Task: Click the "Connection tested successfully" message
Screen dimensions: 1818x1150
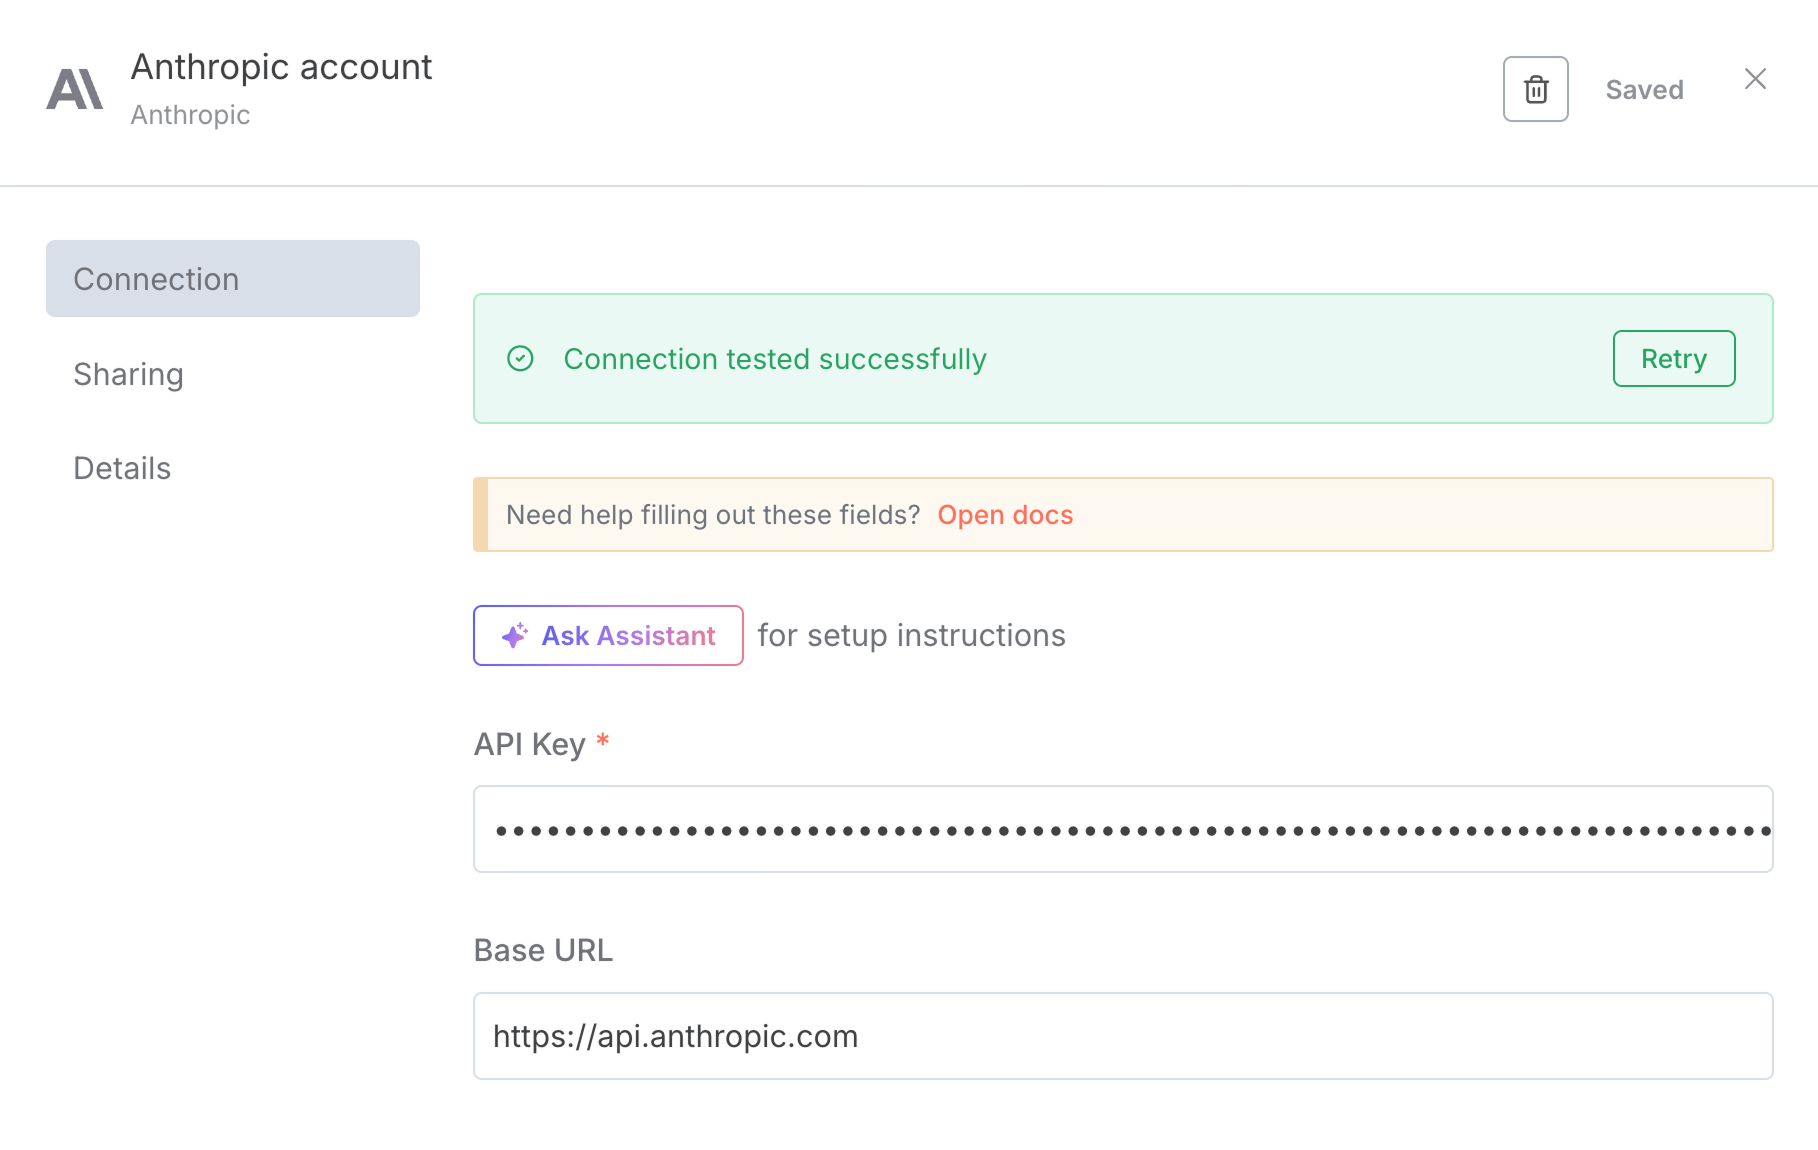Action: [774, 359]
